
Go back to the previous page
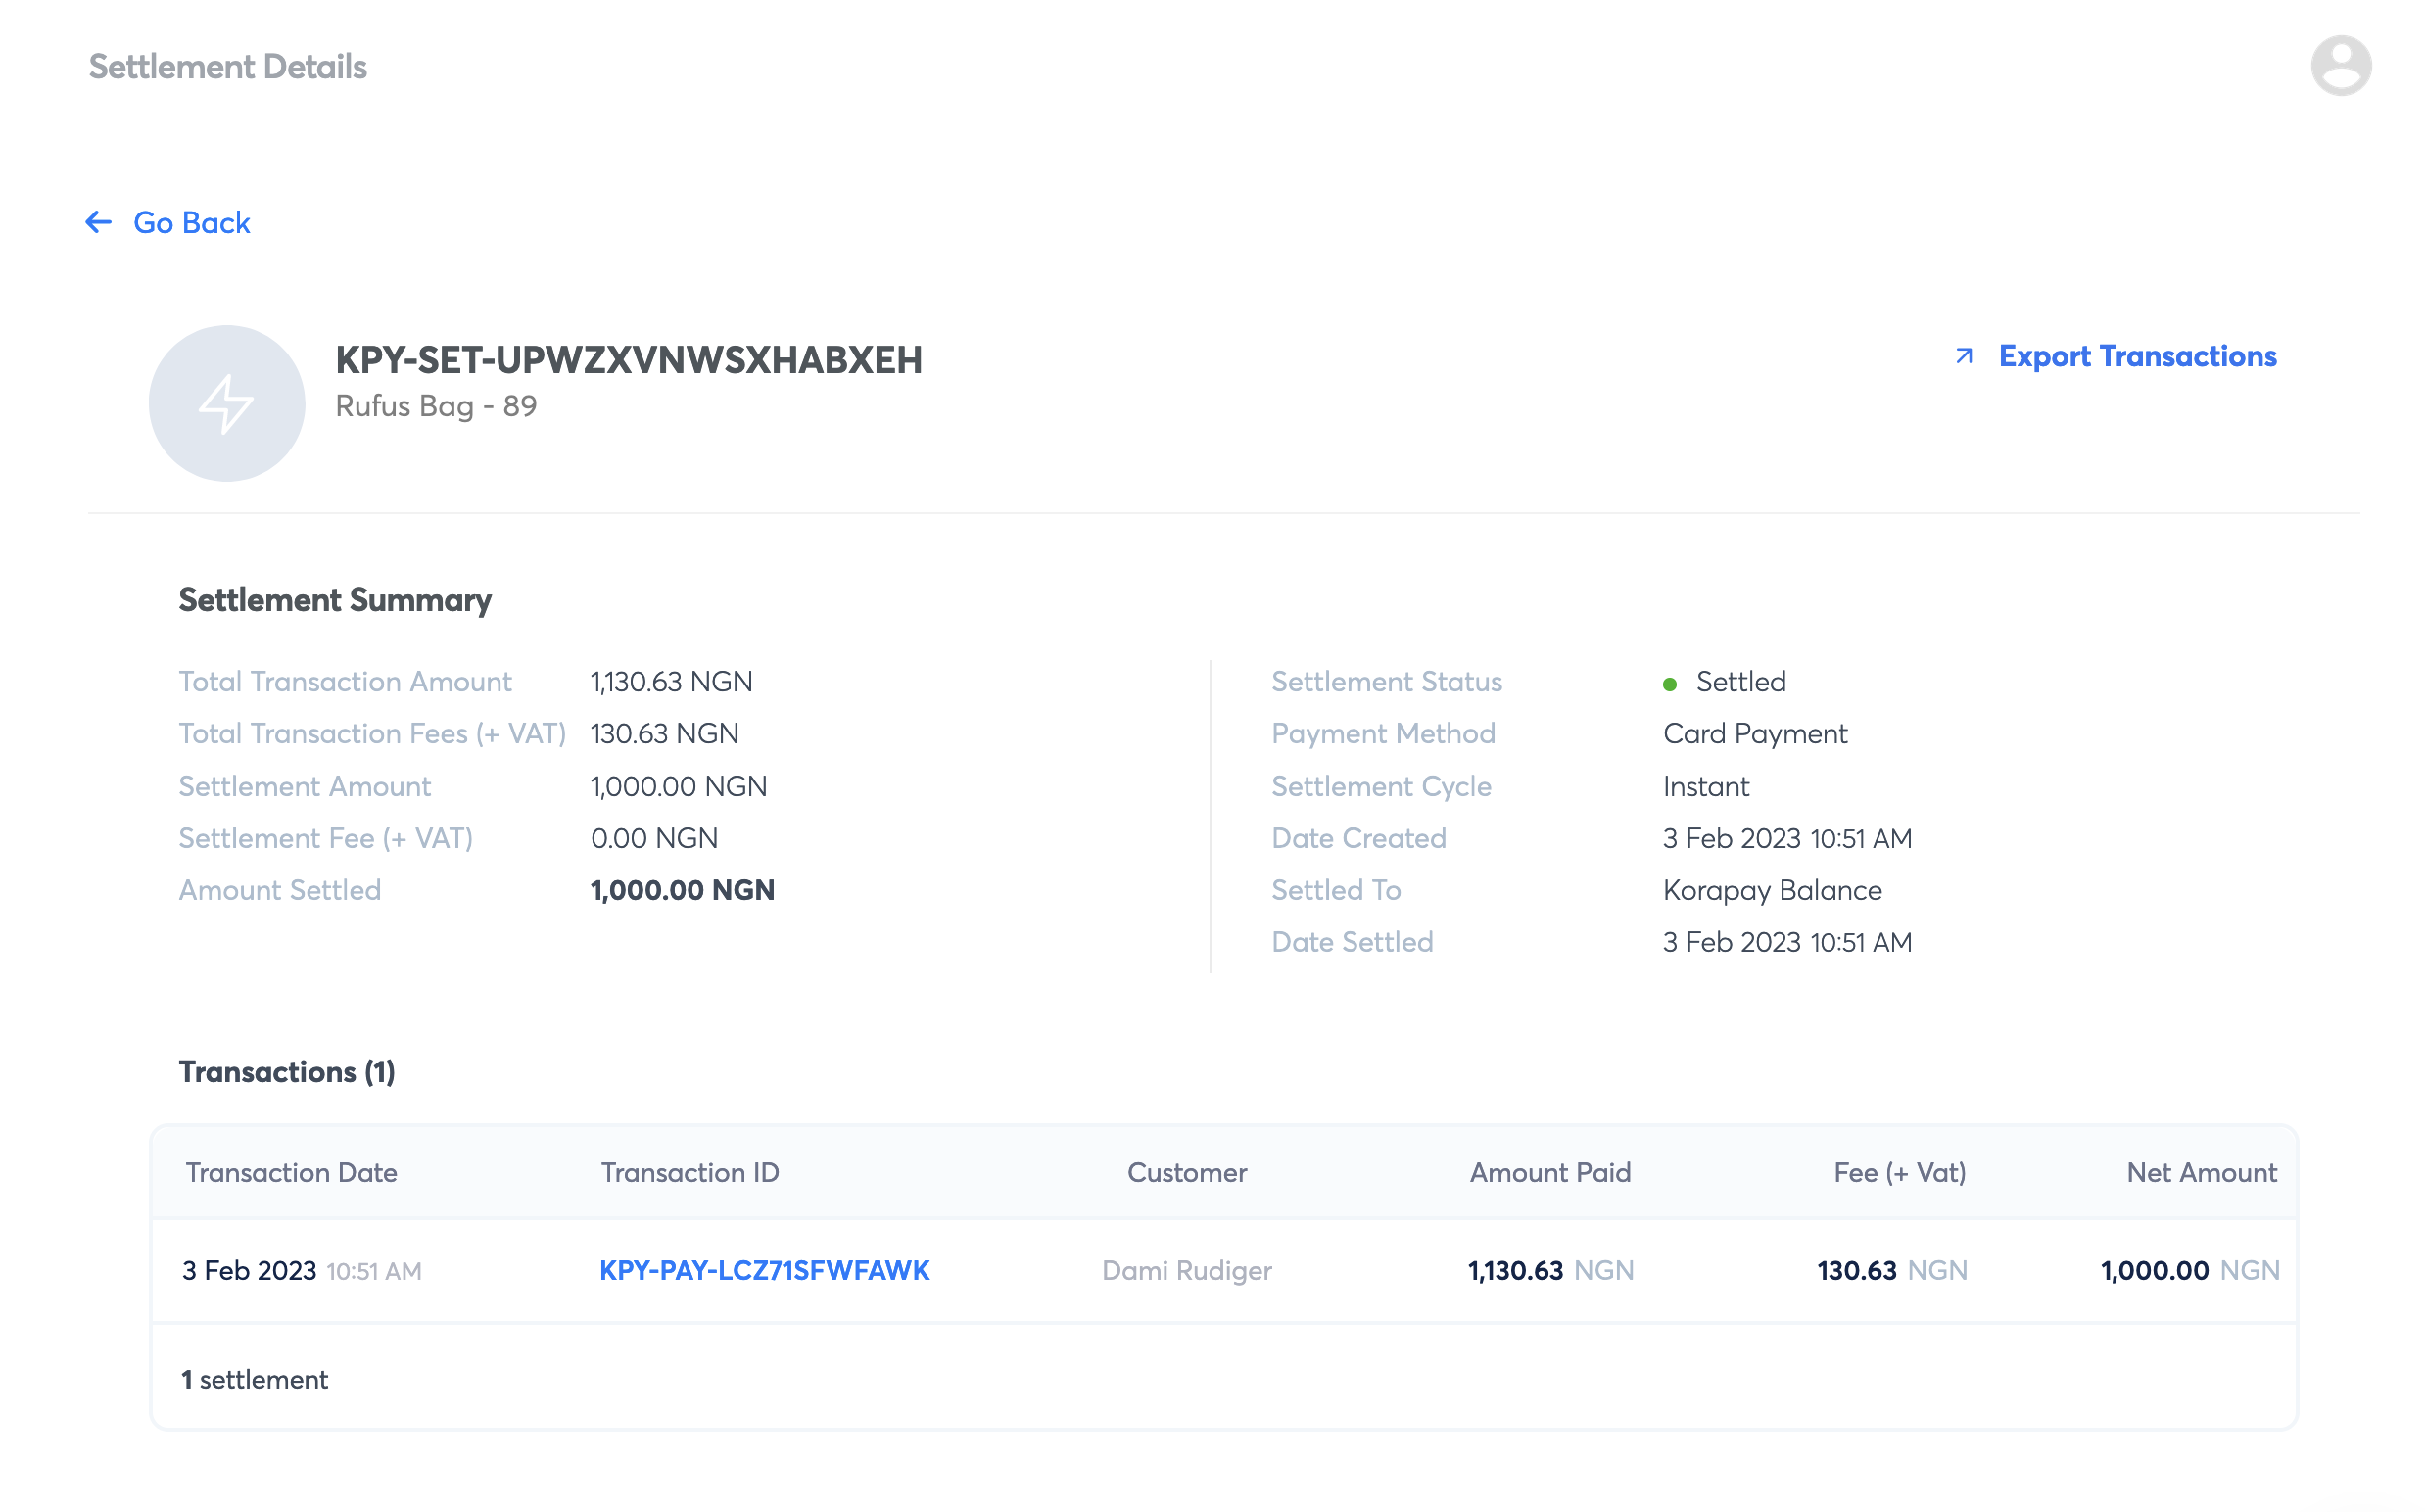click(190, 222)
